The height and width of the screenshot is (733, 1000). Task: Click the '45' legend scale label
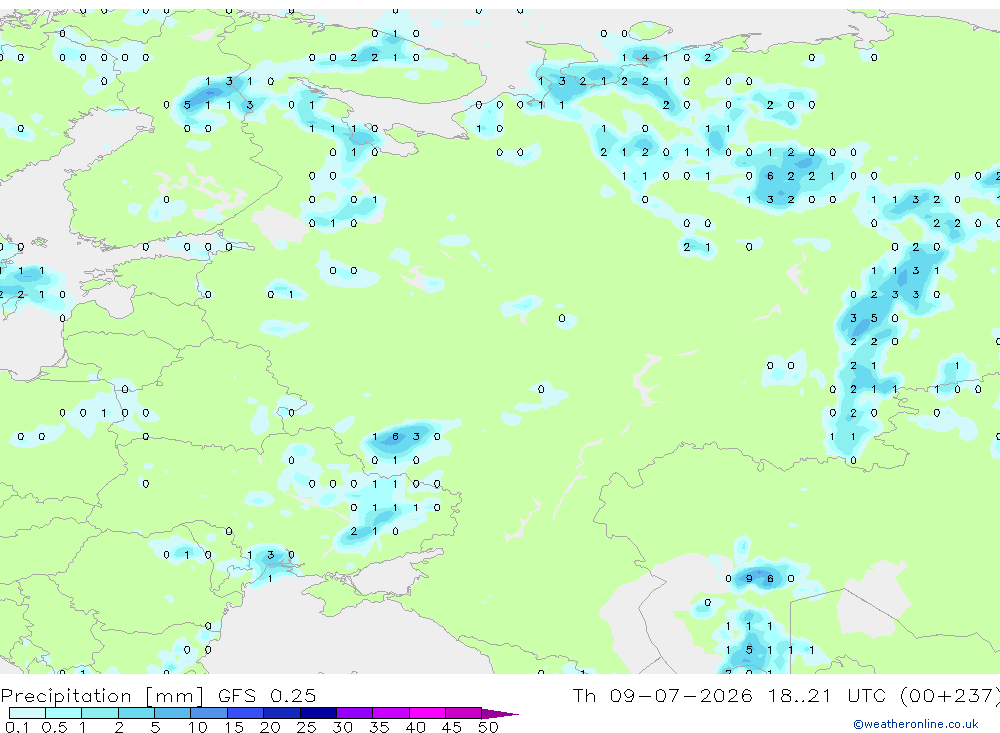click(x=452, y=727)
